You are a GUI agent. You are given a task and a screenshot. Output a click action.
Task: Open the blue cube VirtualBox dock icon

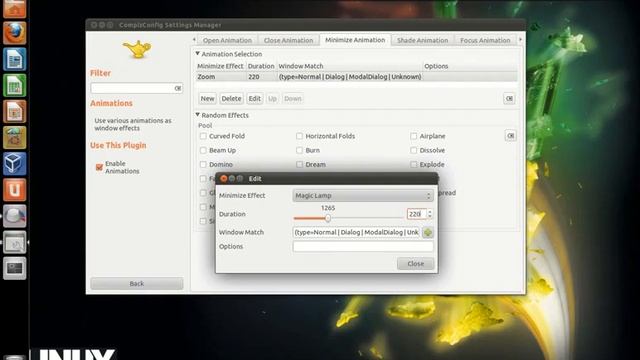coord(15,164)
